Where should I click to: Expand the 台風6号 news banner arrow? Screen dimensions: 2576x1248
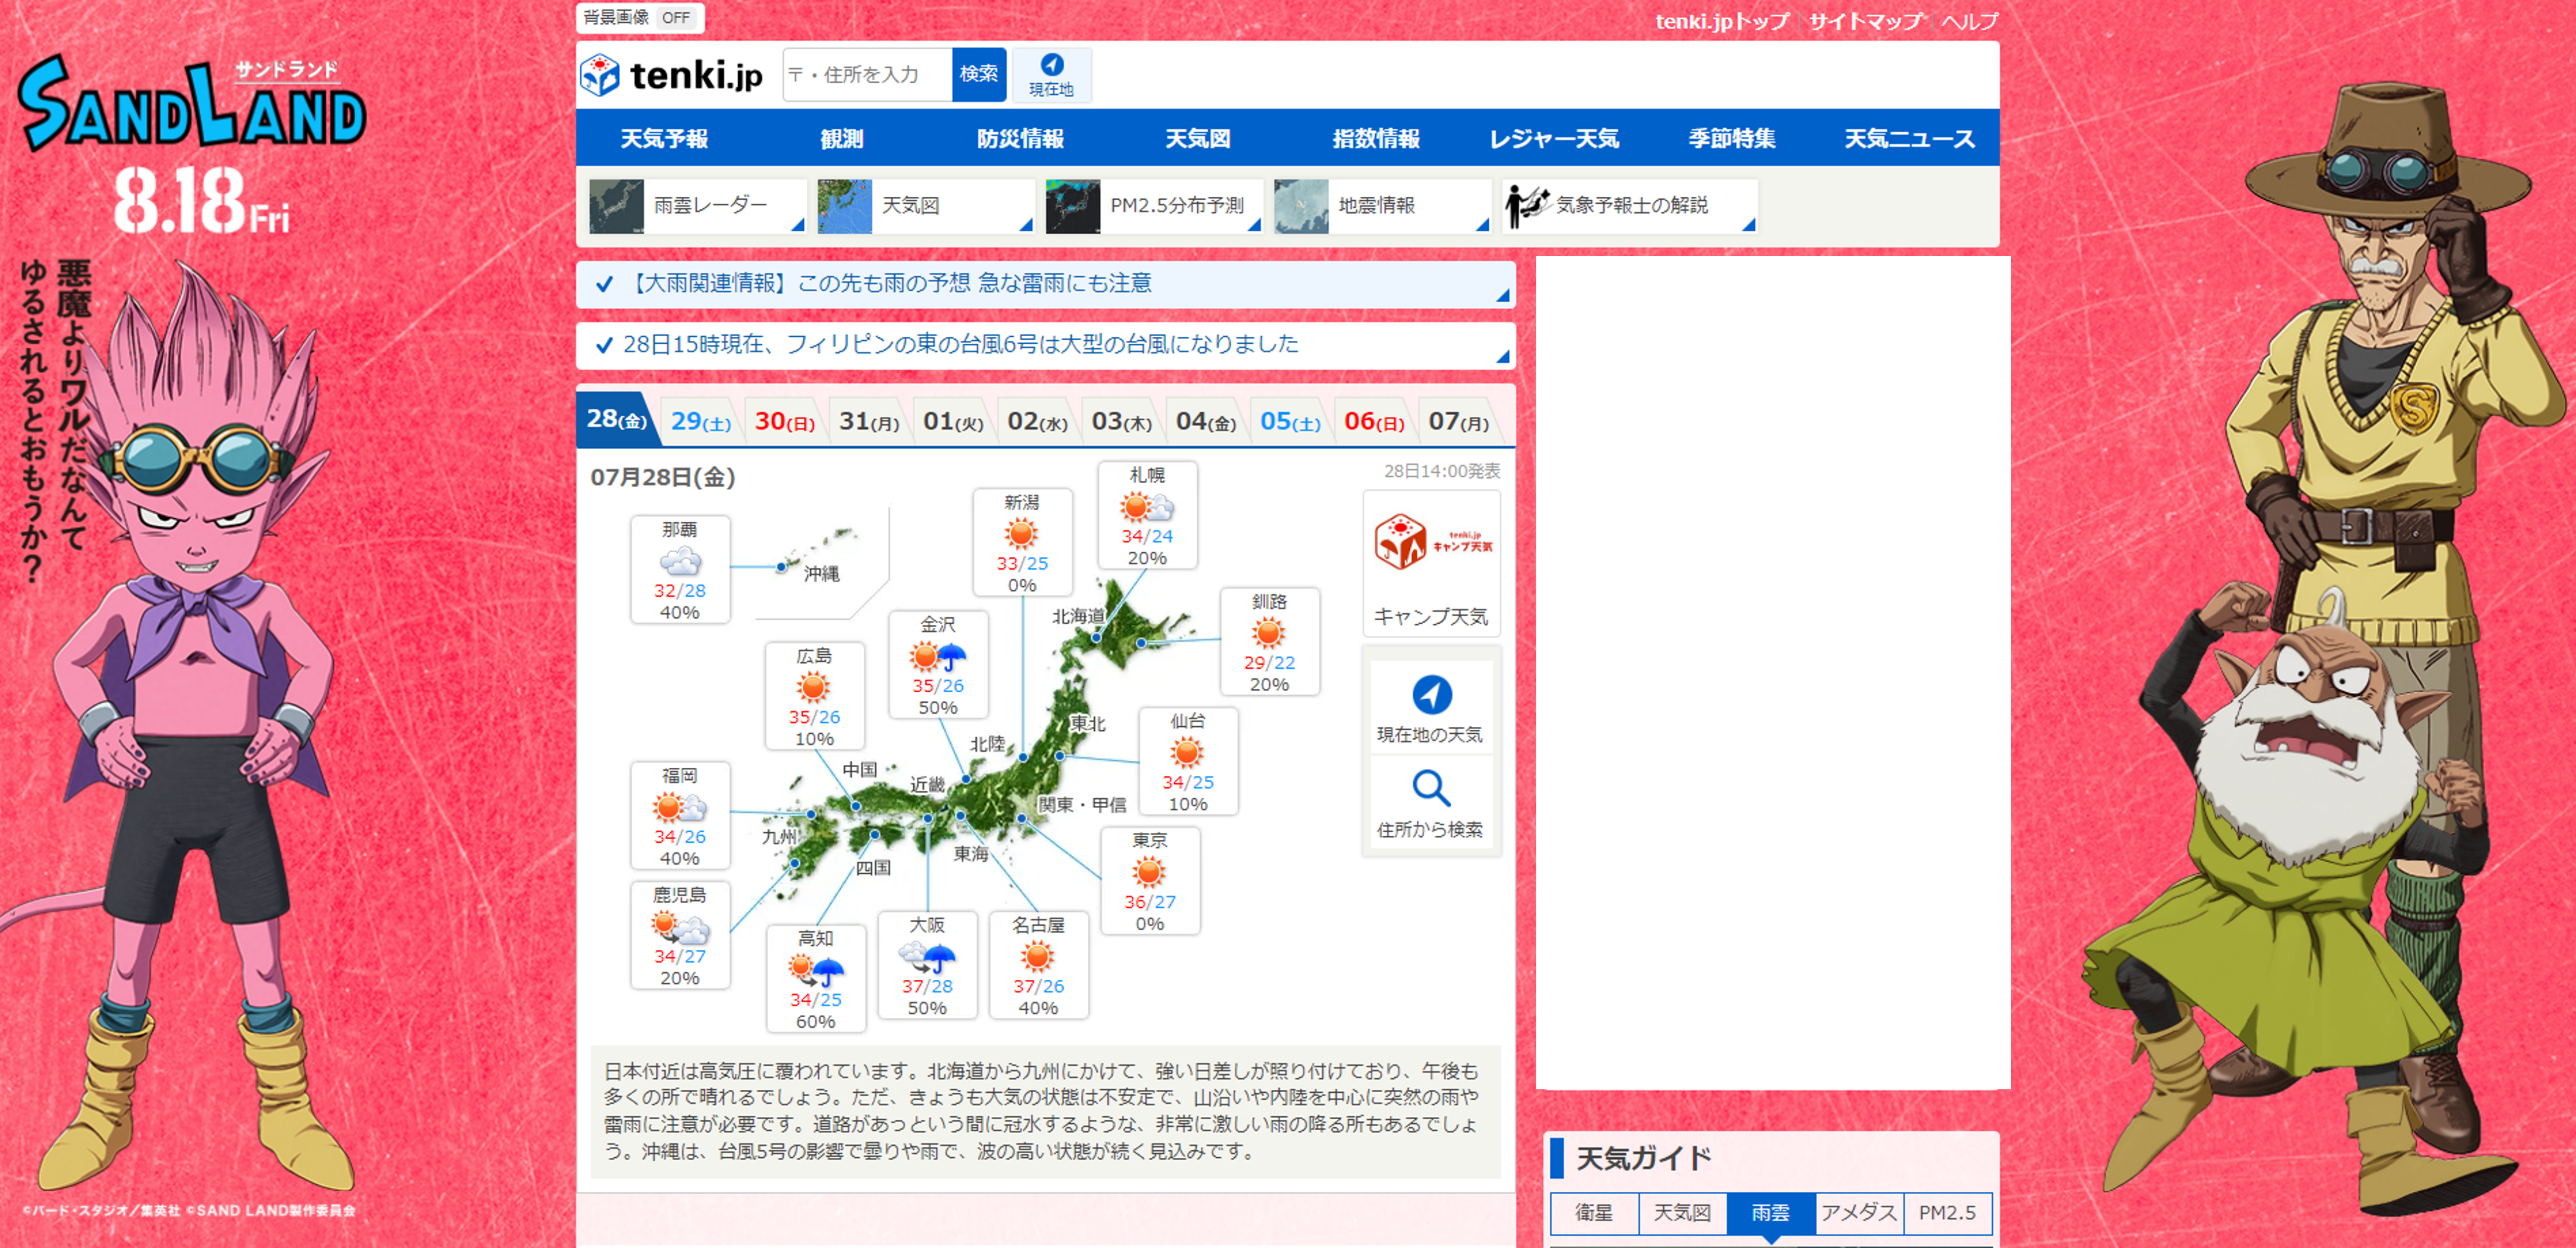click(1502, 356)
